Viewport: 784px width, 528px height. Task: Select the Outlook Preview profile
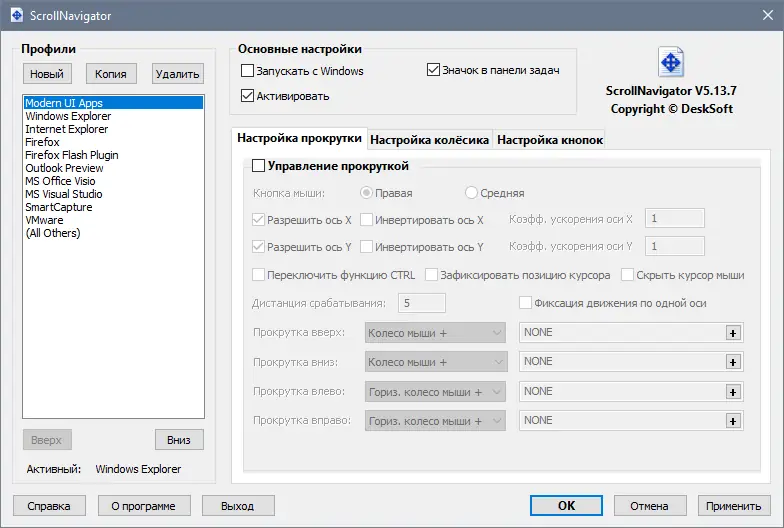[114, 168]
